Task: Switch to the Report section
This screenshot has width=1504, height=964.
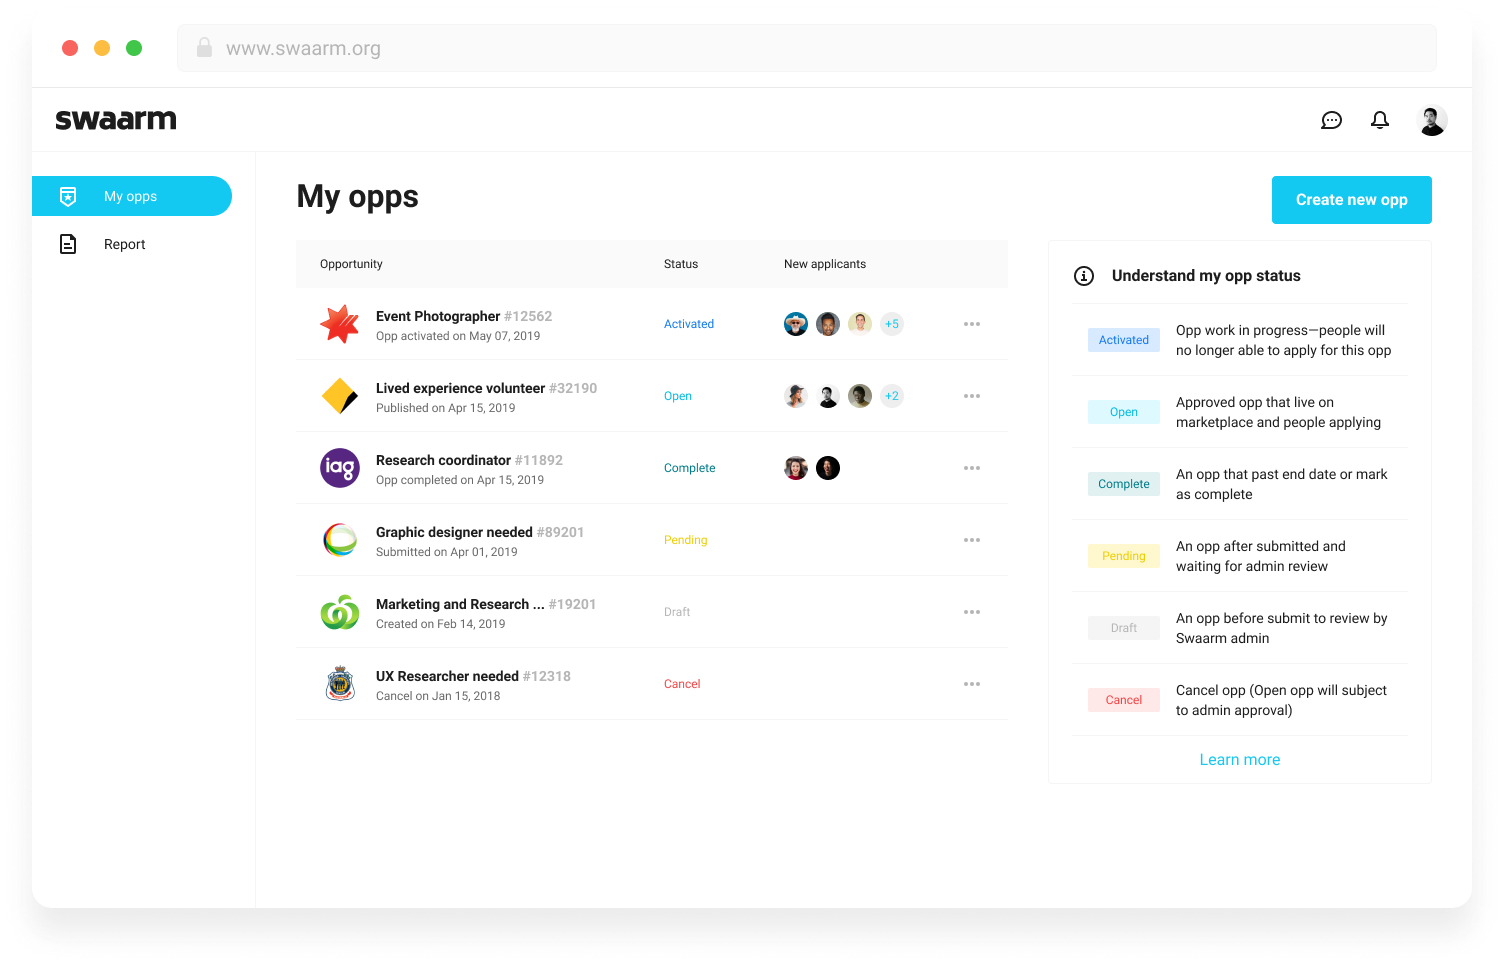Action: point(124,243)
